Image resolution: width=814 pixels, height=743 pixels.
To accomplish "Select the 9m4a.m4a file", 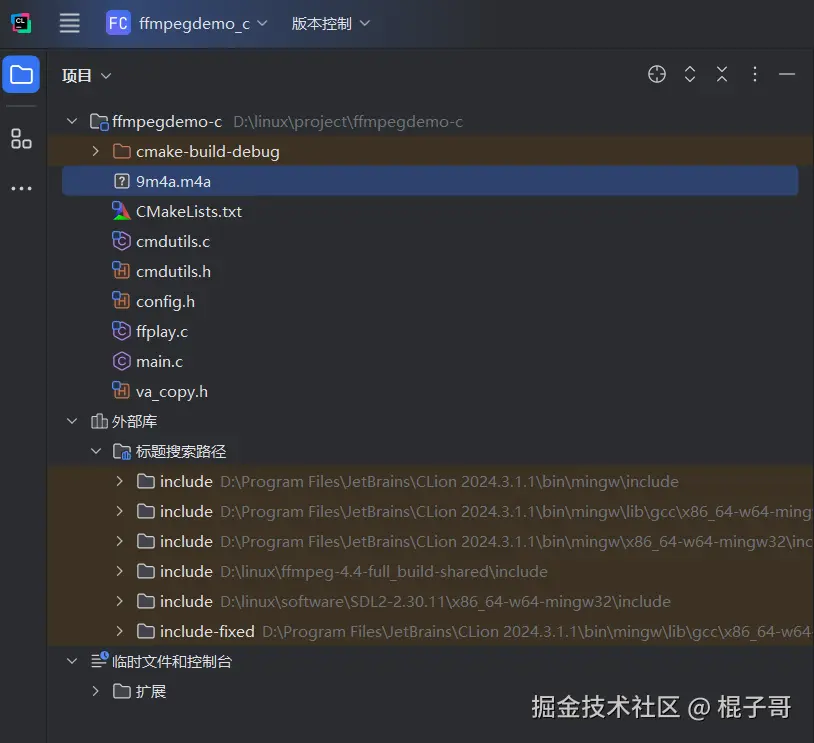I will click(x=430, y=181).
